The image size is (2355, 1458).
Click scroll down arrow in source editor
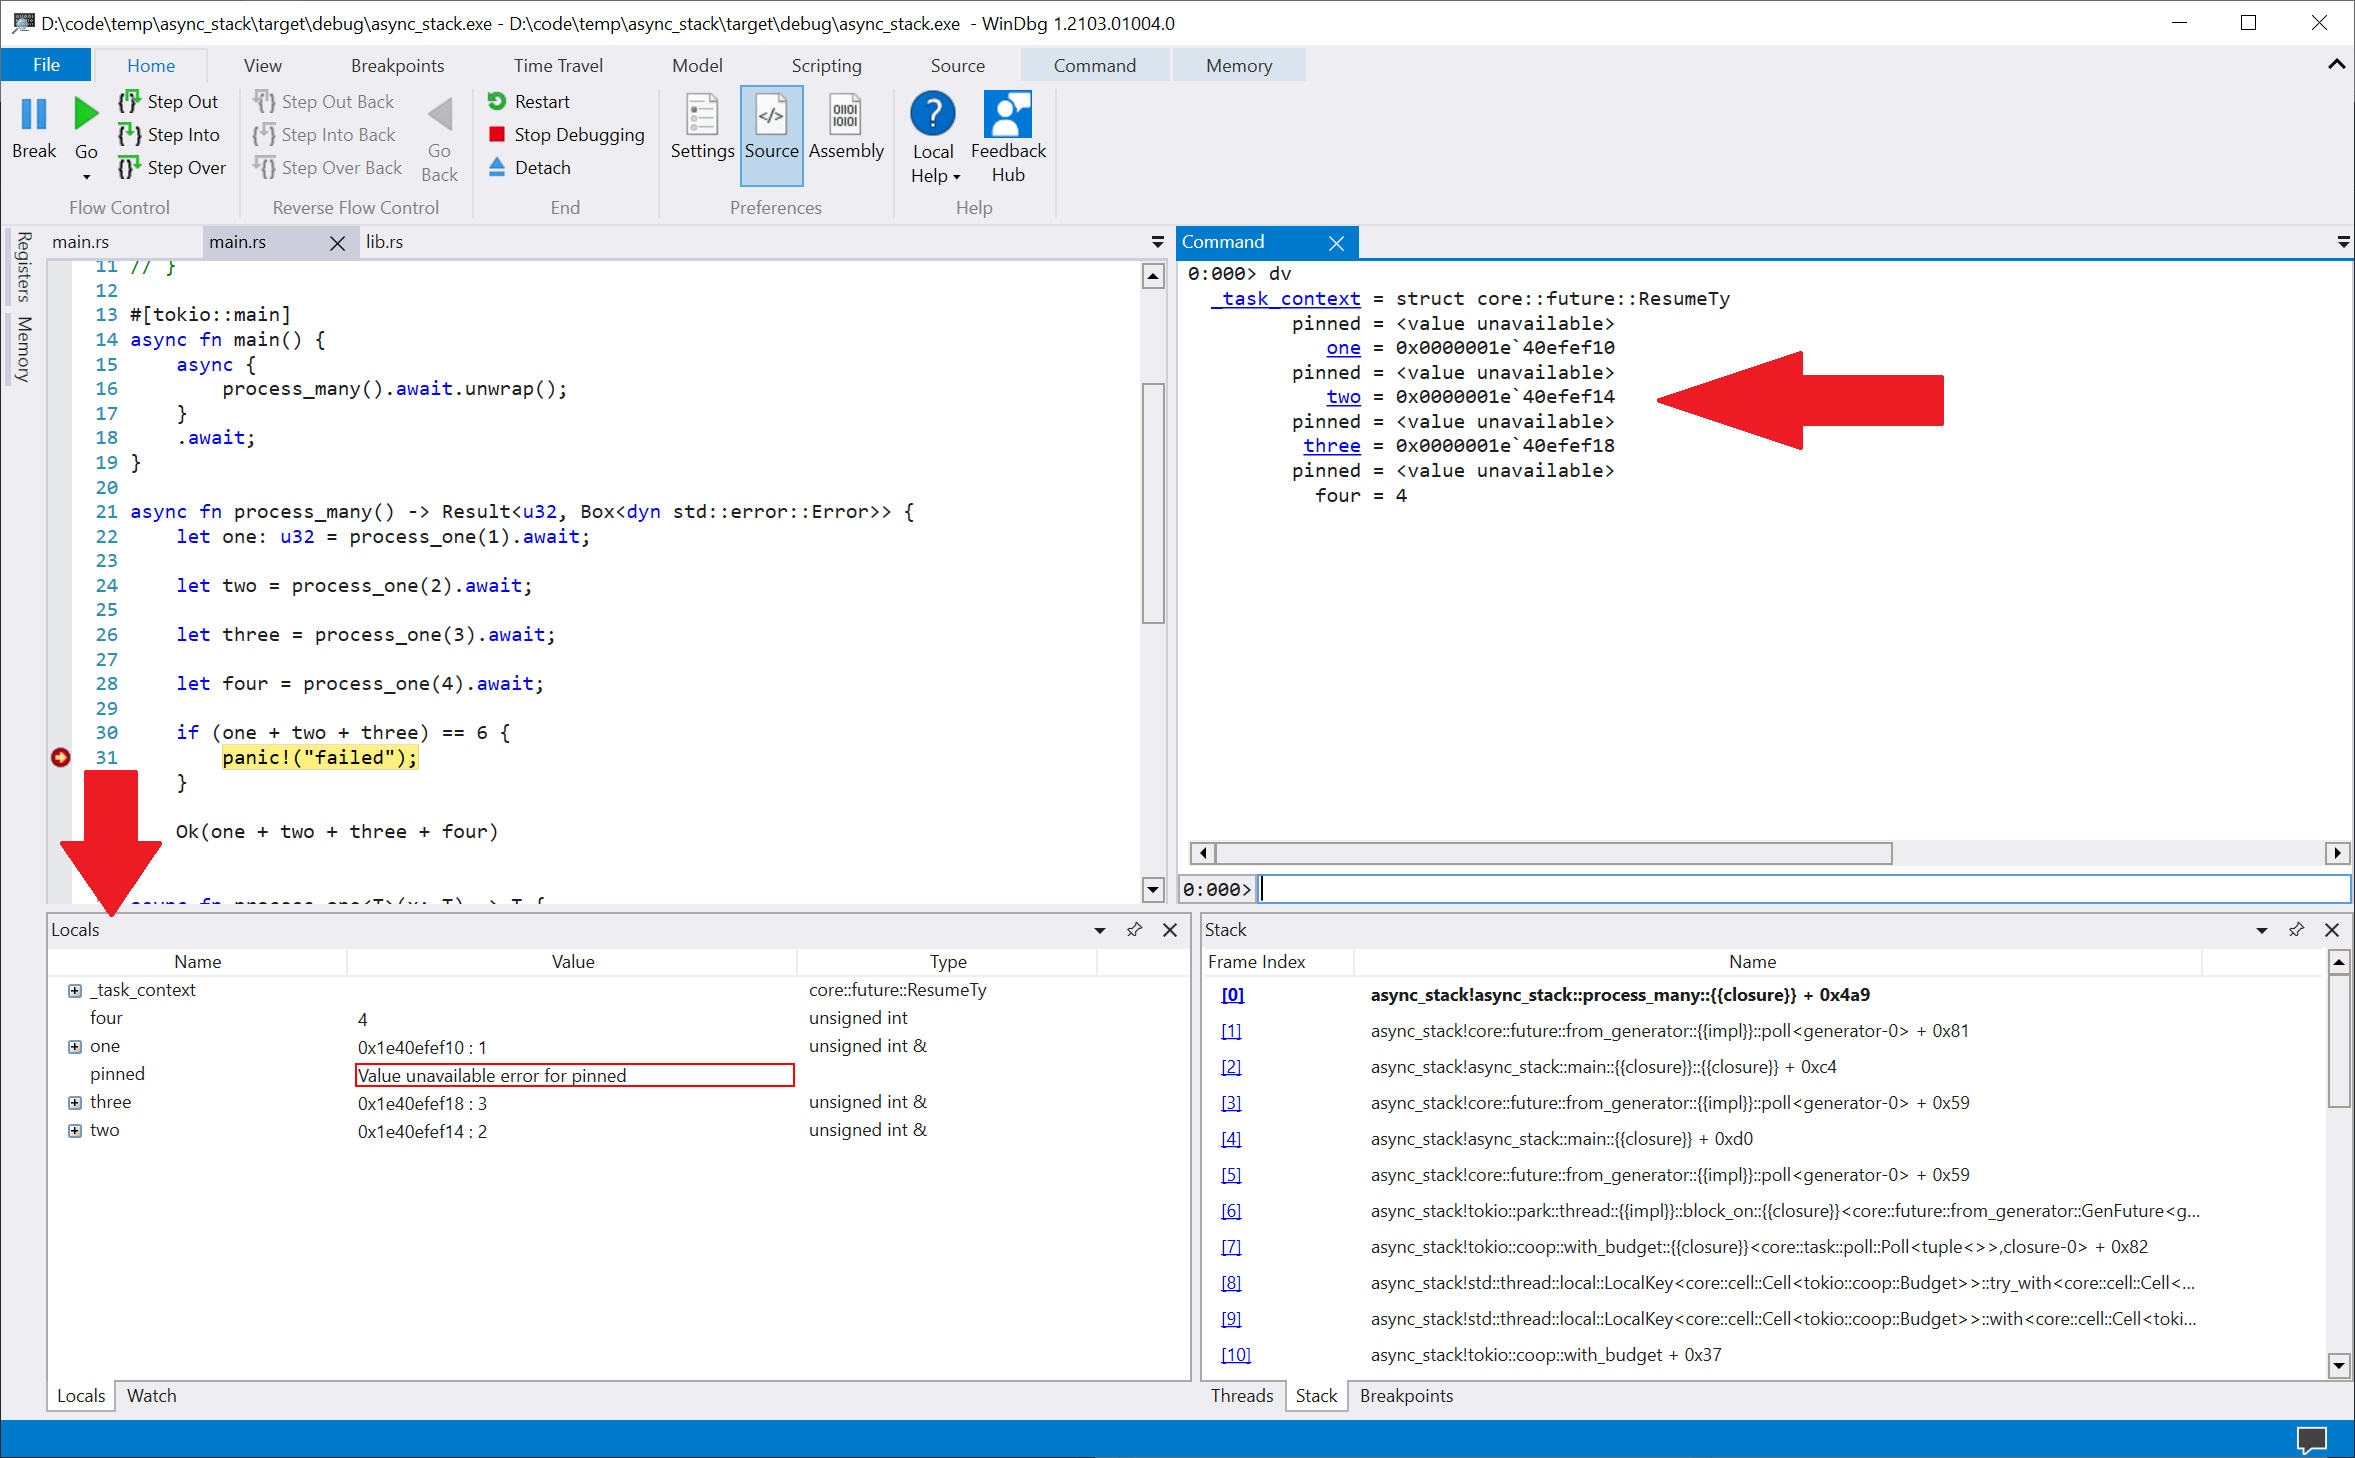[1153, 889]
